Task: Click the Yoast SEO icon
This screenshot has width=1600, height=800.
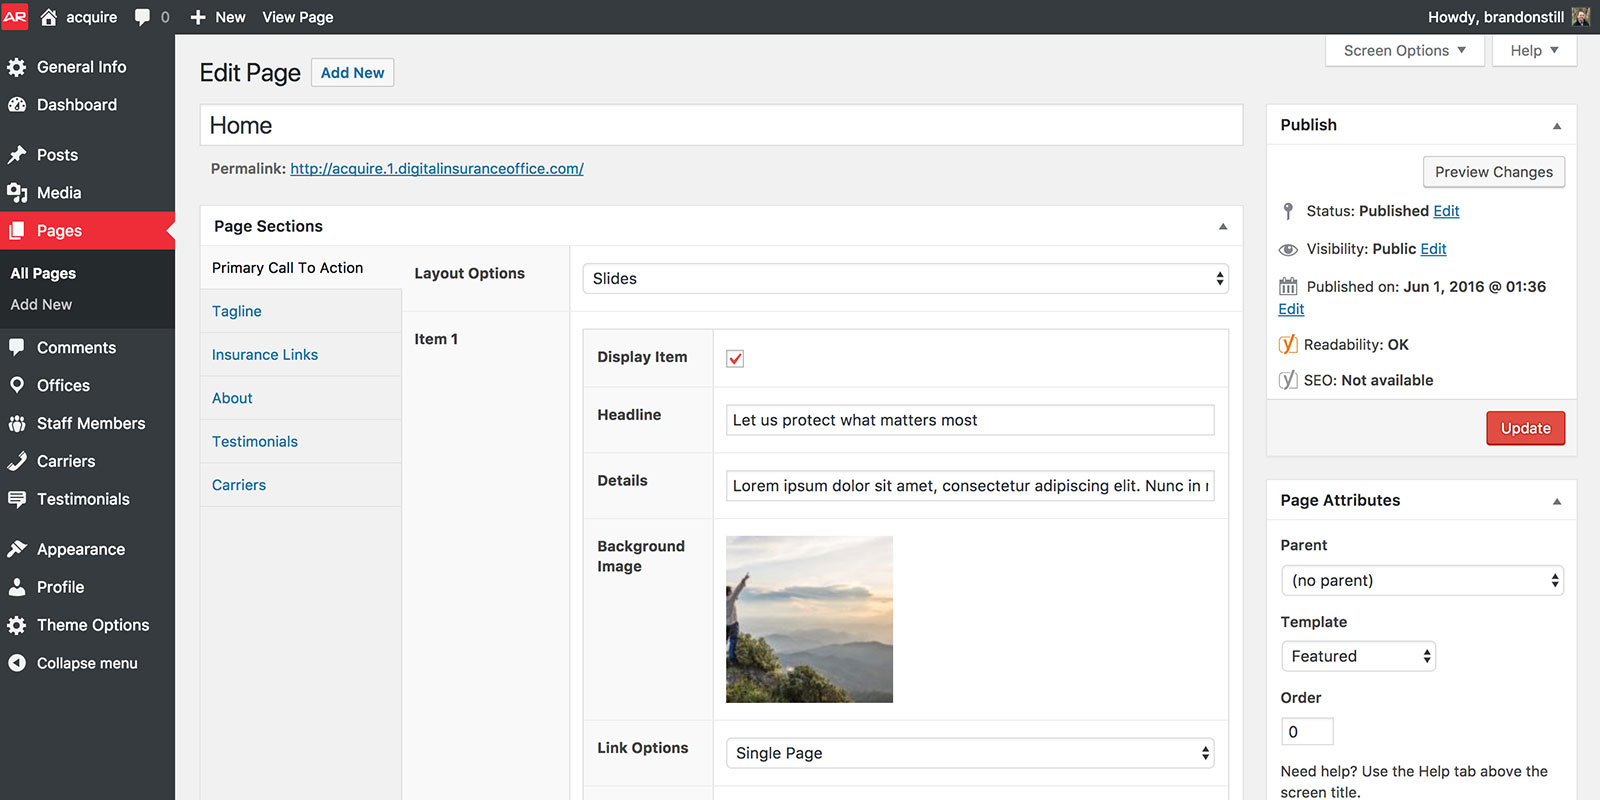Action: click(1288, 380)
